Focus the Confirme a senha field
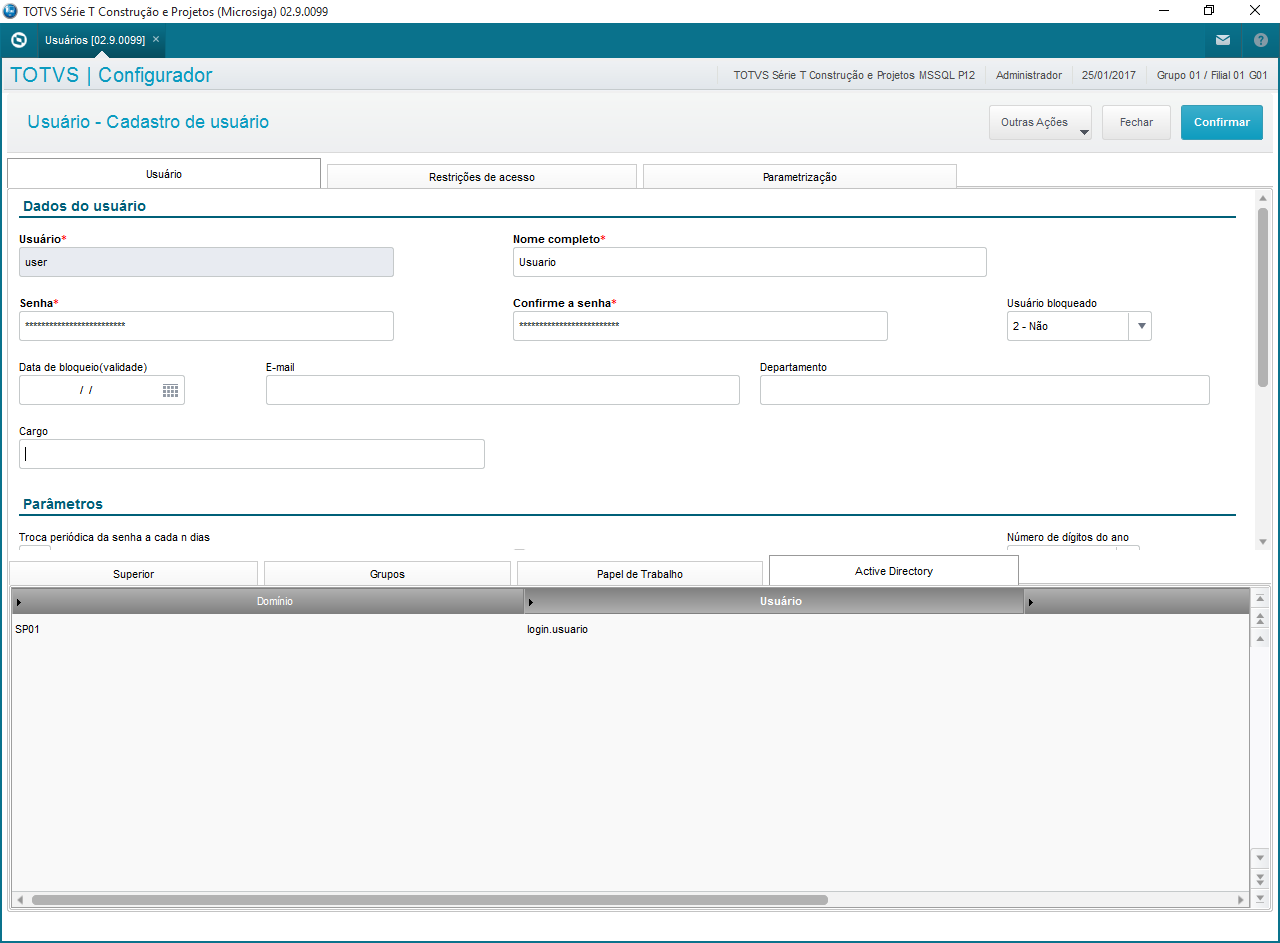This screenshot has height=943, width=1280. coord(700,326)
